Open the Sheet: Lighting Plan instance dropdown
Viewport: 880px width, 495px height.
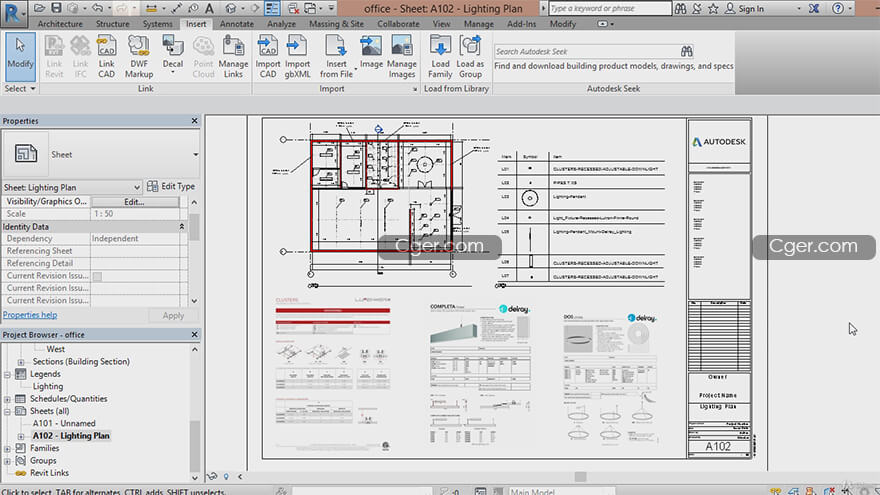click(x=136, y=187)
